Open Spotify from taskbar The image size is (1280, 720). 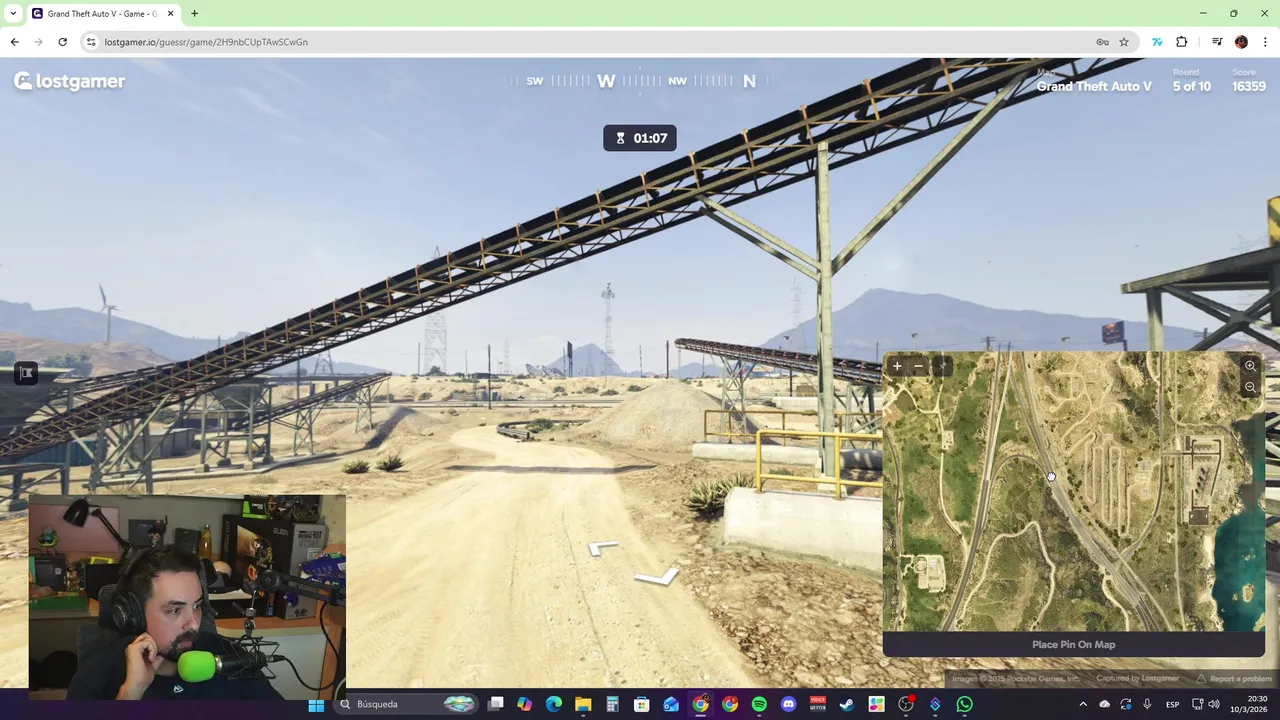[x=759, y=704]
